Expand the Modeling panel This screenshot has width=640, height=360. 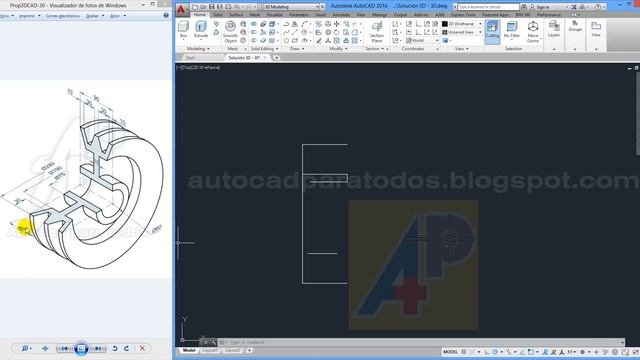pos(198,49)
